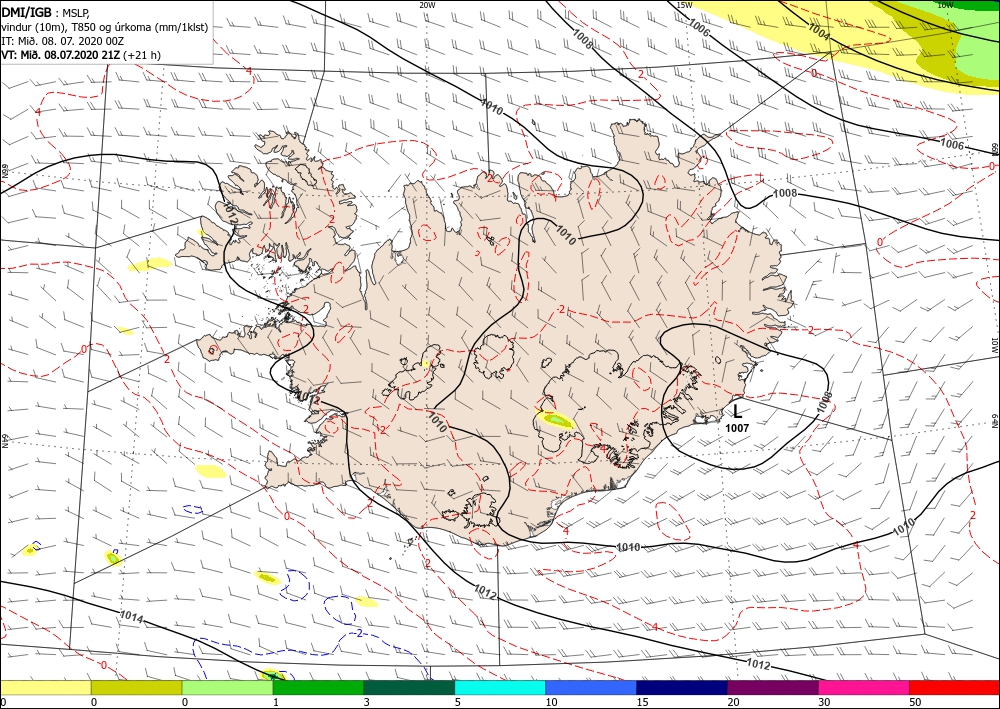Image resolution: width=1000 pixels, height=709 pixels.
Task: Click legend value '50'
Action: pyautogui.click(x=915, y=702)
